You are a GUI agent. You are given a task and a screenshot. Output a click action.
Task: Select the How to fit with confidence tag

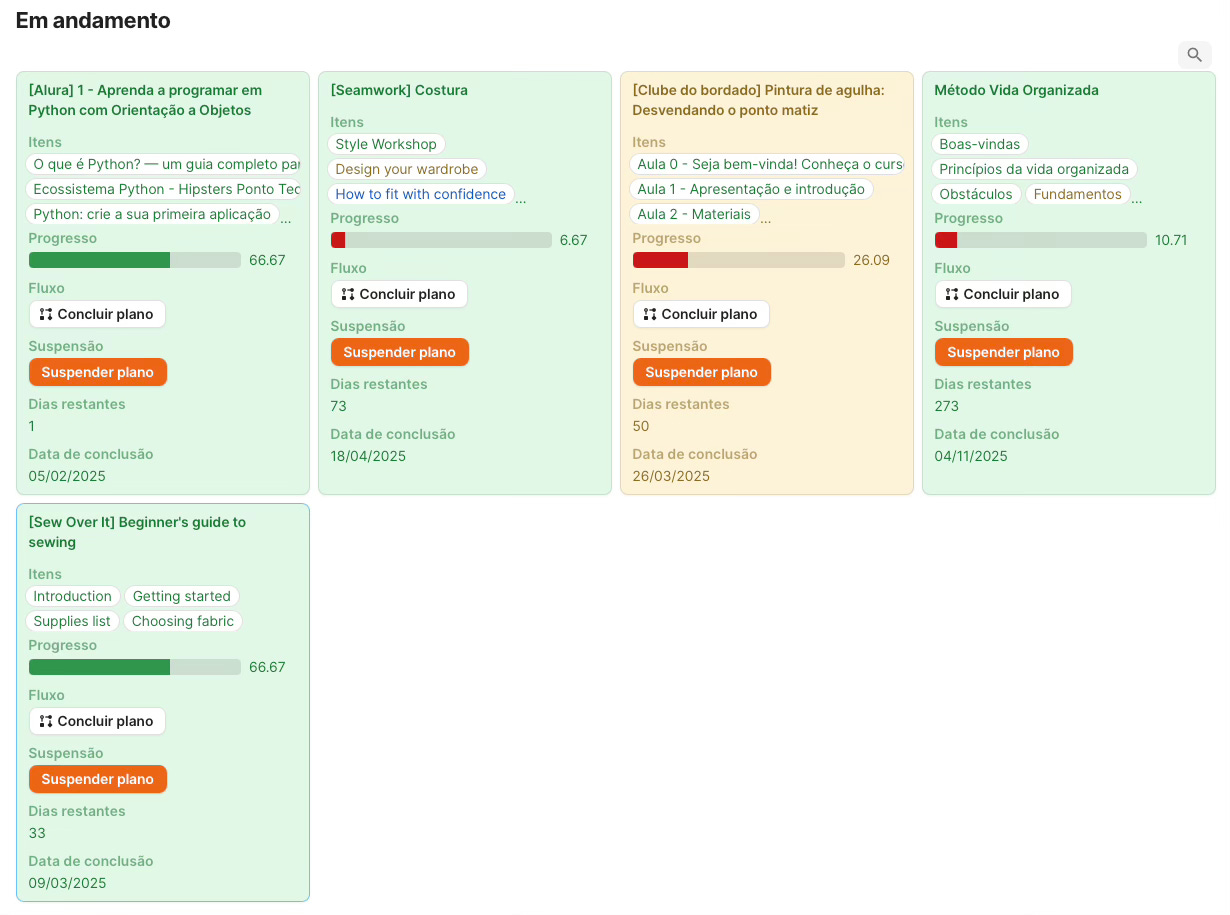tap(421, 194)
